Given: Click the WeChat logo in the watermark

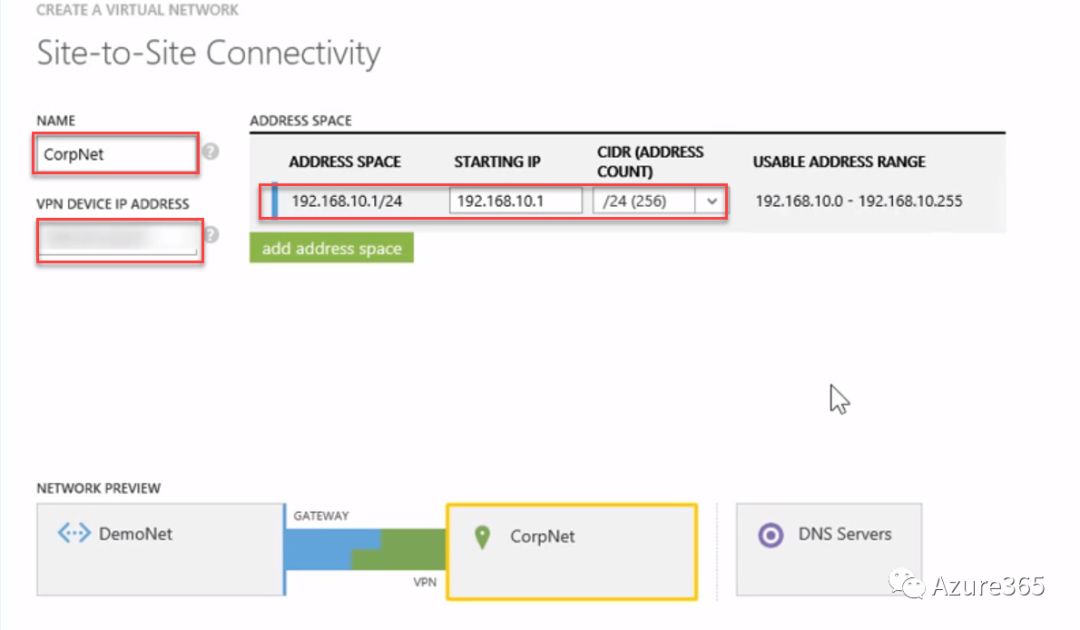Looking at the screenshot, I should point(908,585).
